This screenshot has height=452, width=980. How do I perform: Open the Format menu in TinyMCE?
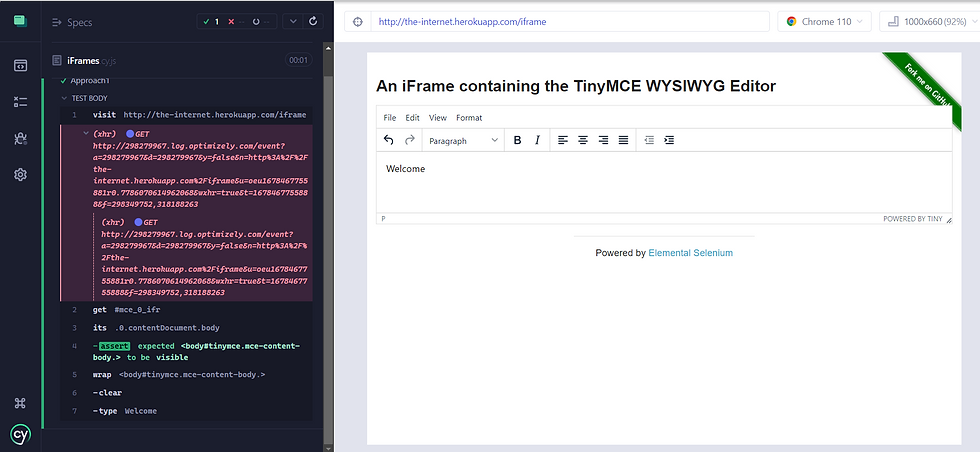[x=469, y=118]
